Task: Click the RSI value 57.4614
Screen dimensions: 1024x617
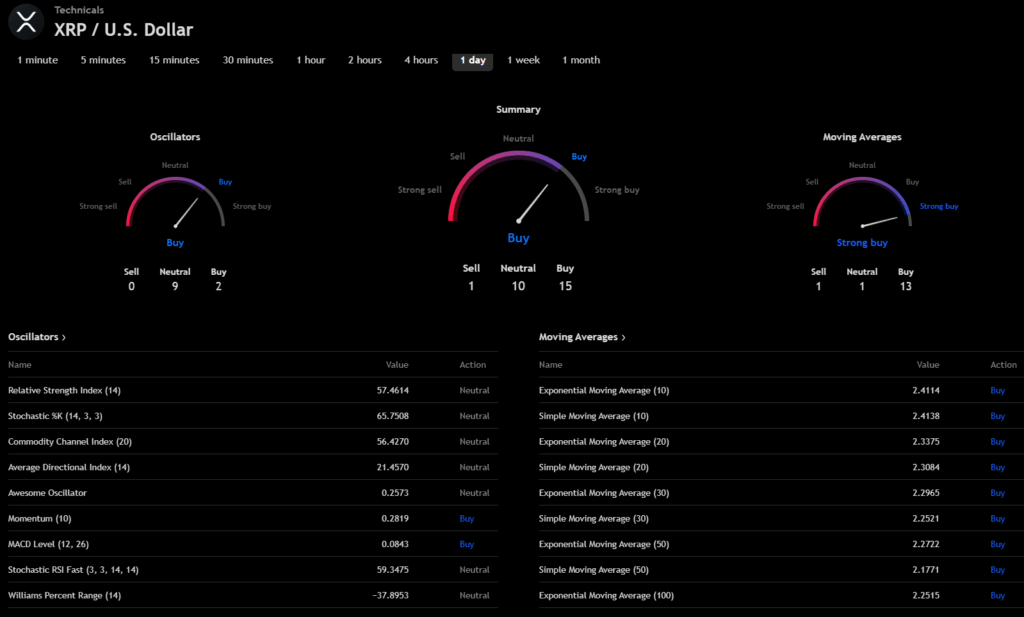Action: [x=392, y=390]
